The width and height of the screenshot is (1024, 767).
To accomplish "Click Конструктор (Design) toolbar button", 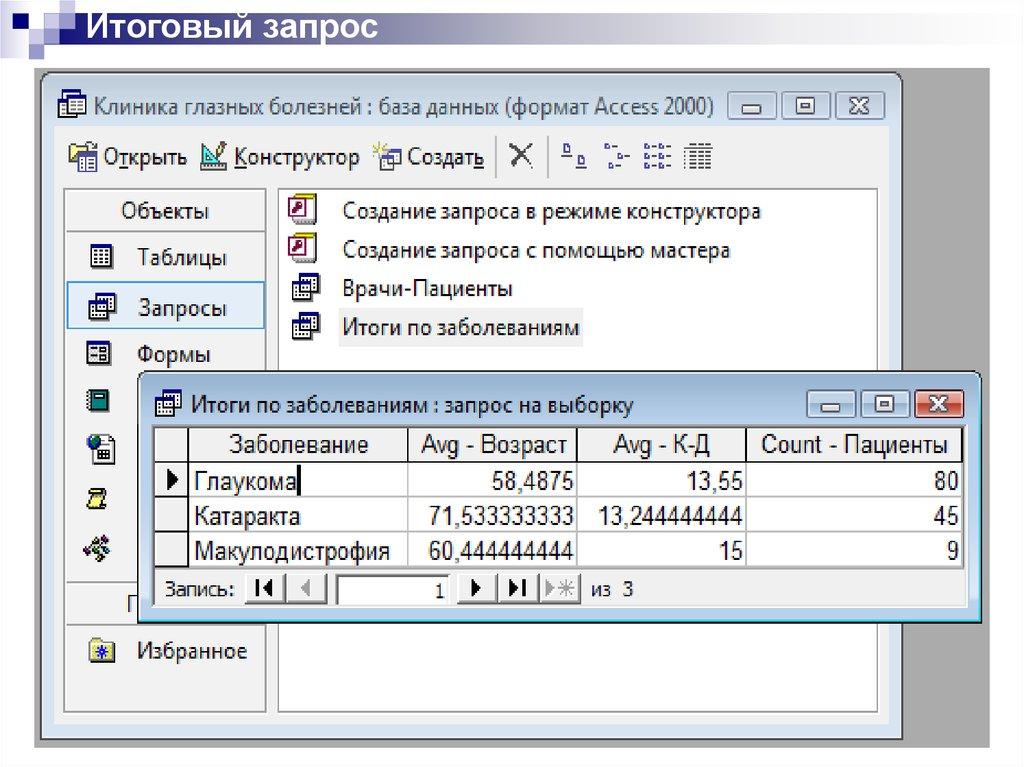I will click(x=280, y=157).
